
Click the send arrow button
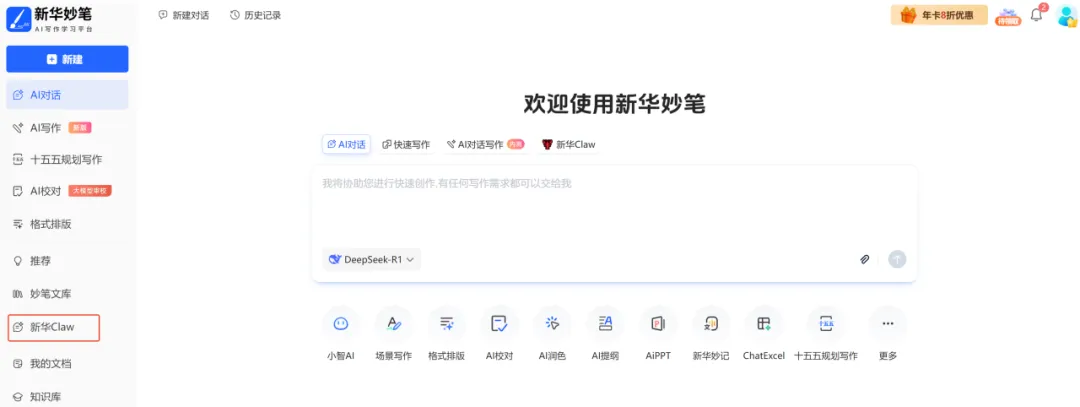(897, 260)
